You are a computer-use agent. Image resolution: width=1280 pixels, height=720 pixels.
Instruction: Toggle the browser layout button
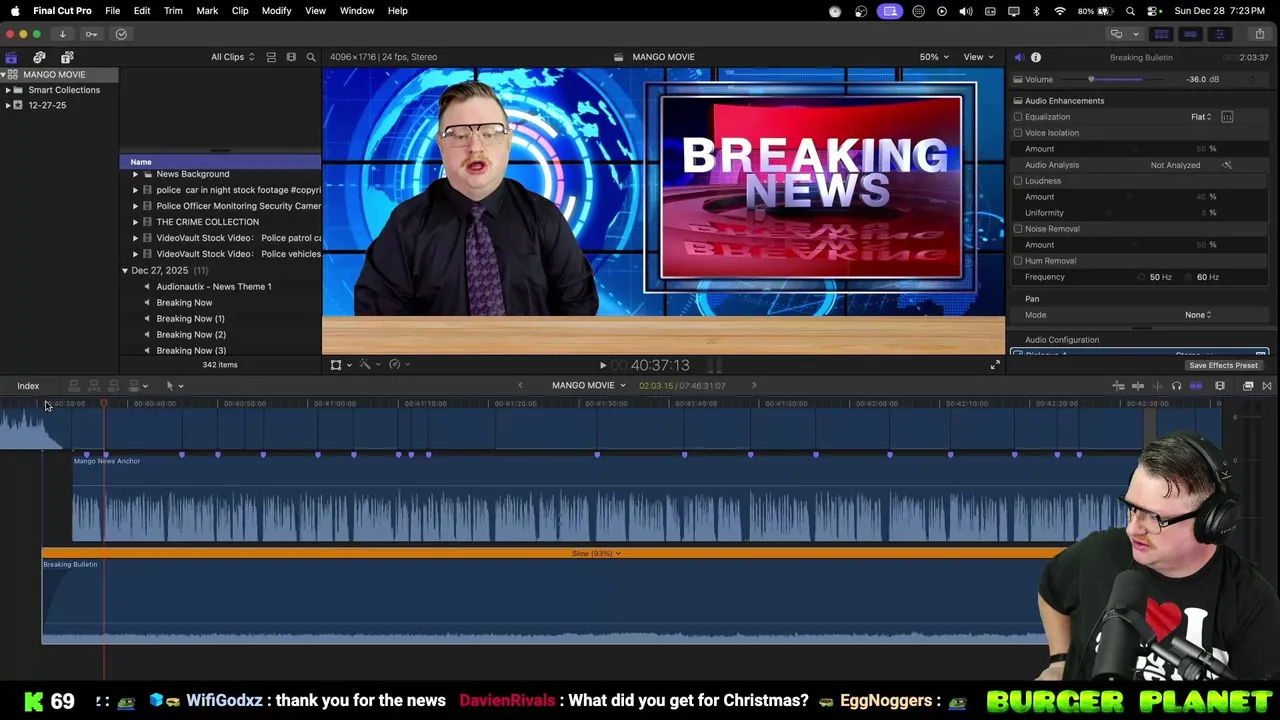[1162, 34]
